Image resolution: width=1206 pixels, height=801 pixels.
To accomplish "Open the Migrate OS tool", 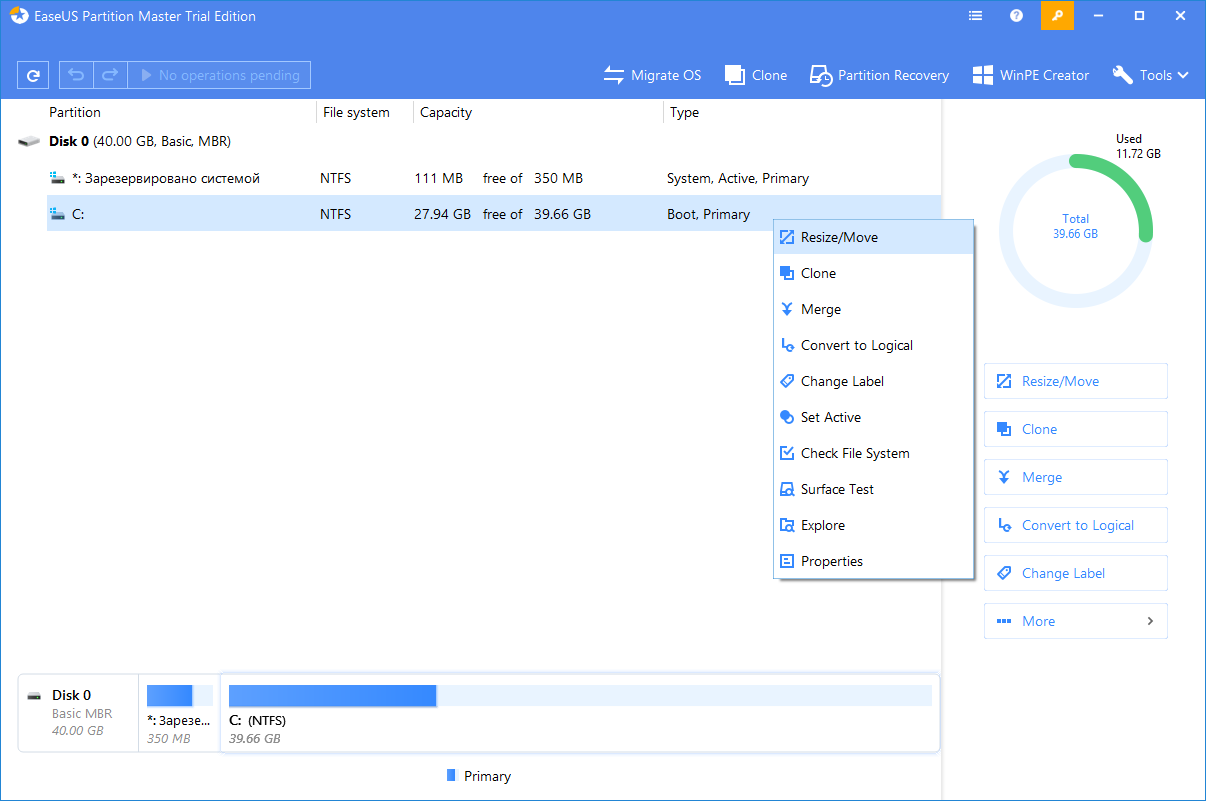I will pyautogui.click(x=653, y=75).
